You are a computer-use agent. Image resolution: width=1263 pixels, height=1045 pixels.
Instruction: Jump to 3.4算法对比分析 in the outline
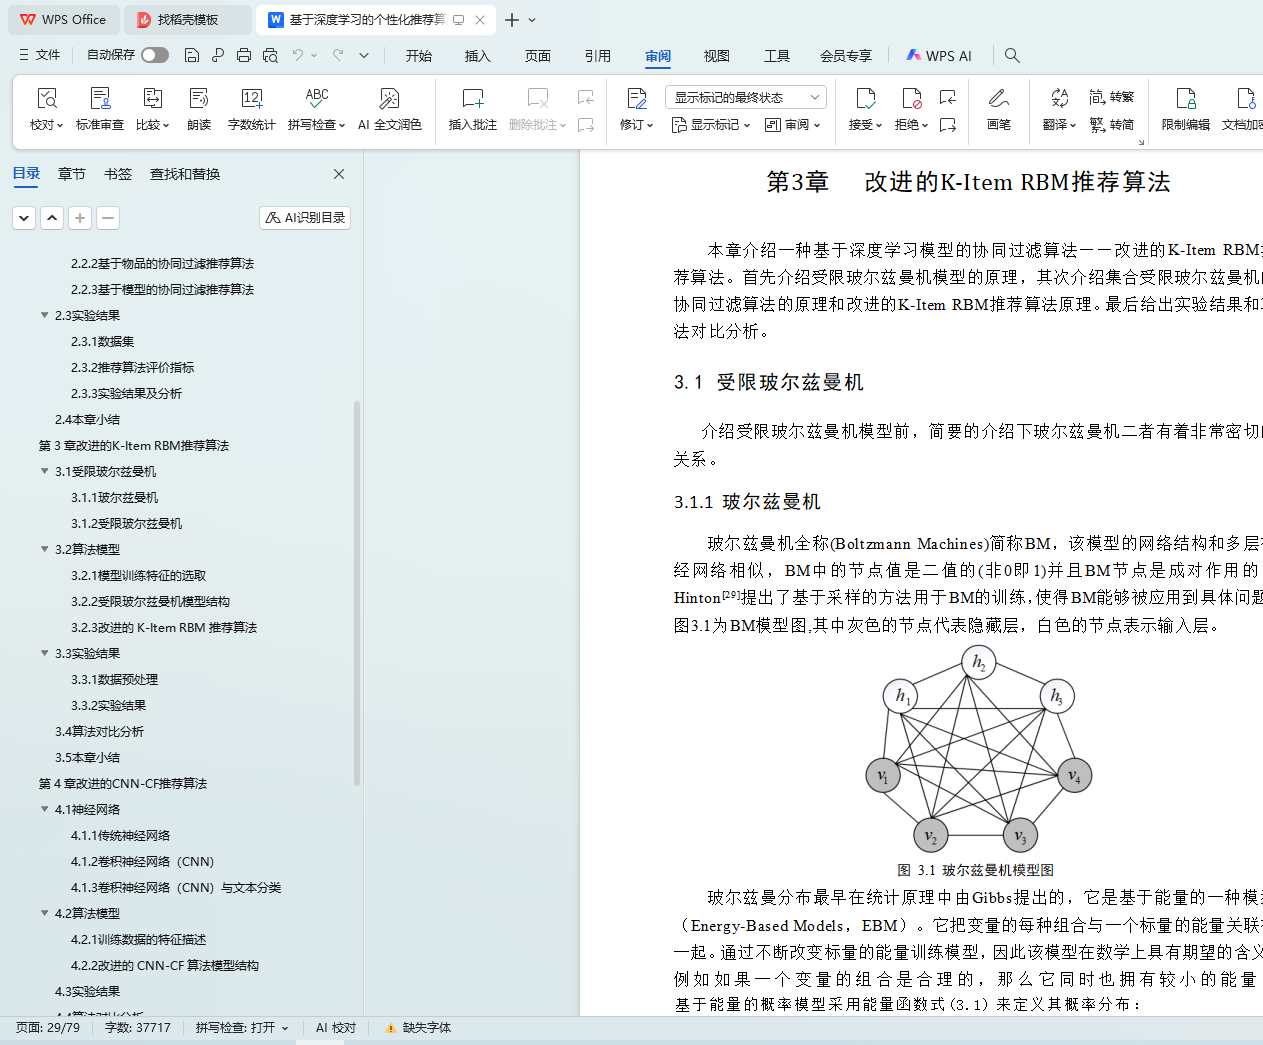(99, 732)
